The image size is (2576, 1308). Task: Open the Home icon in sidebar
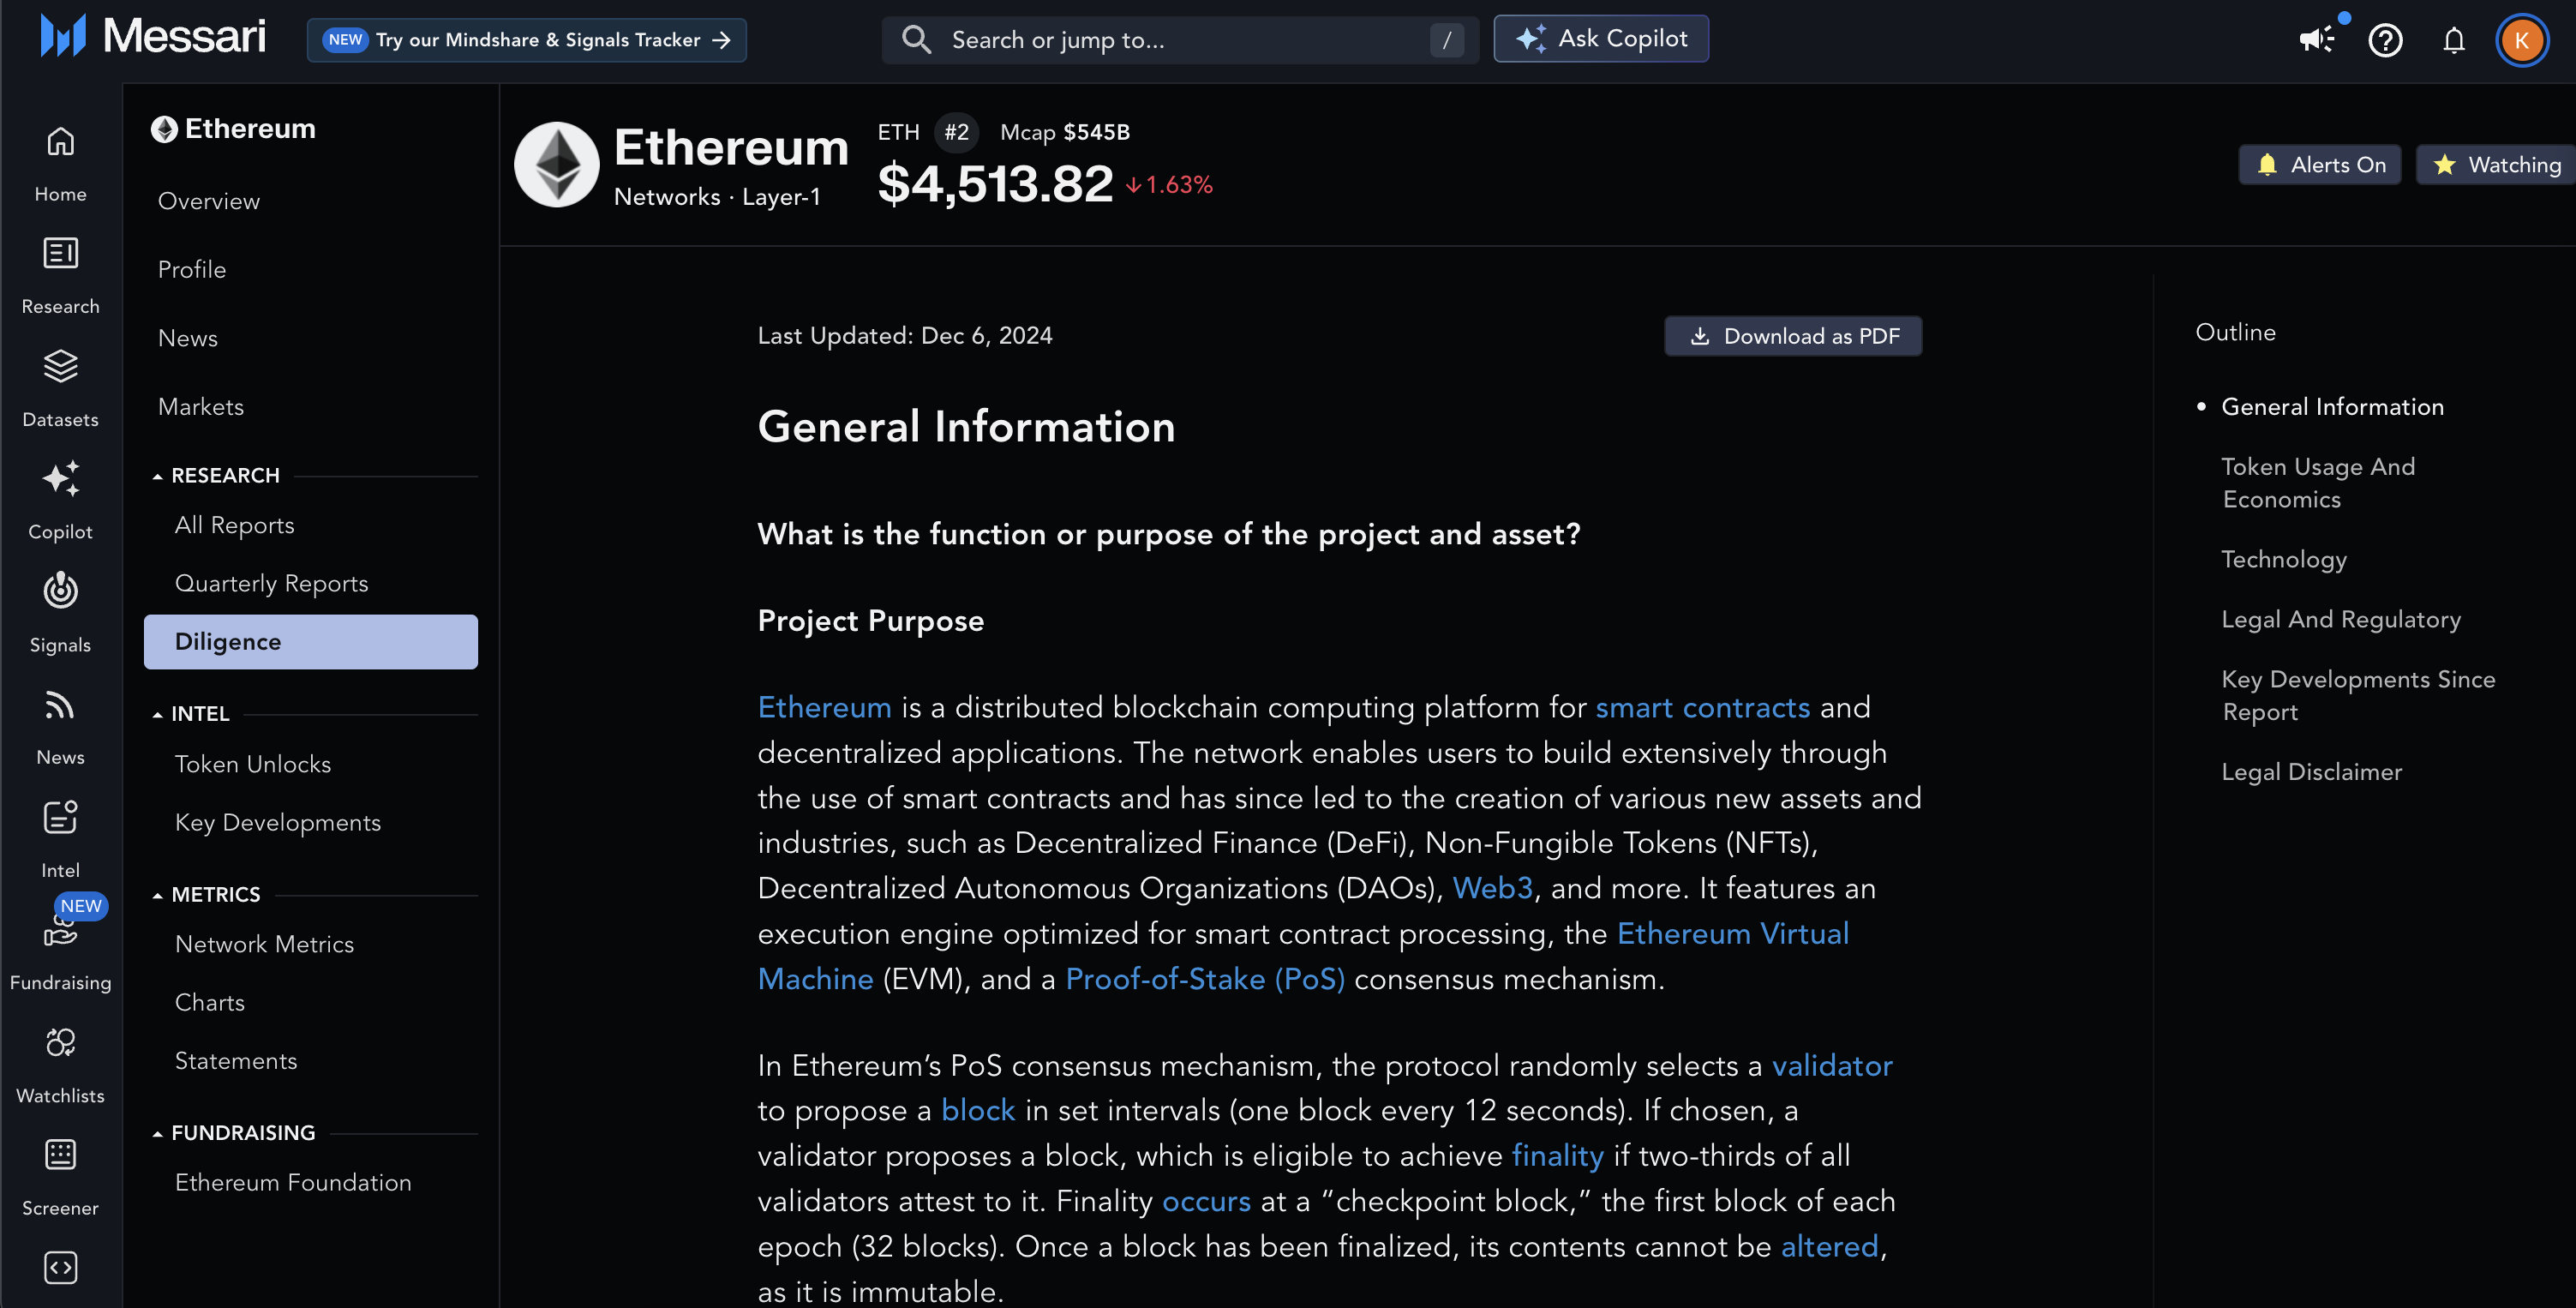point(60,142)
